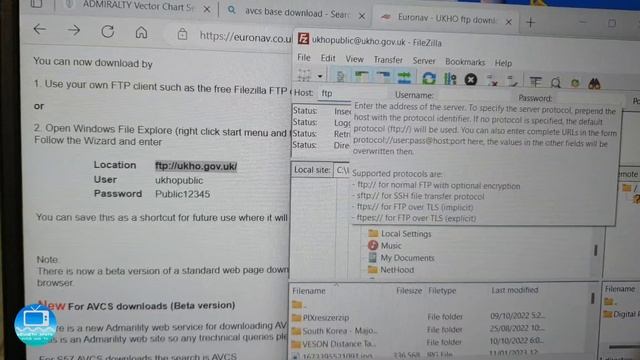Screen dimensions: 640x360
Task: Toggle remote directory tree icon
Action: click(x=383, y=77)
